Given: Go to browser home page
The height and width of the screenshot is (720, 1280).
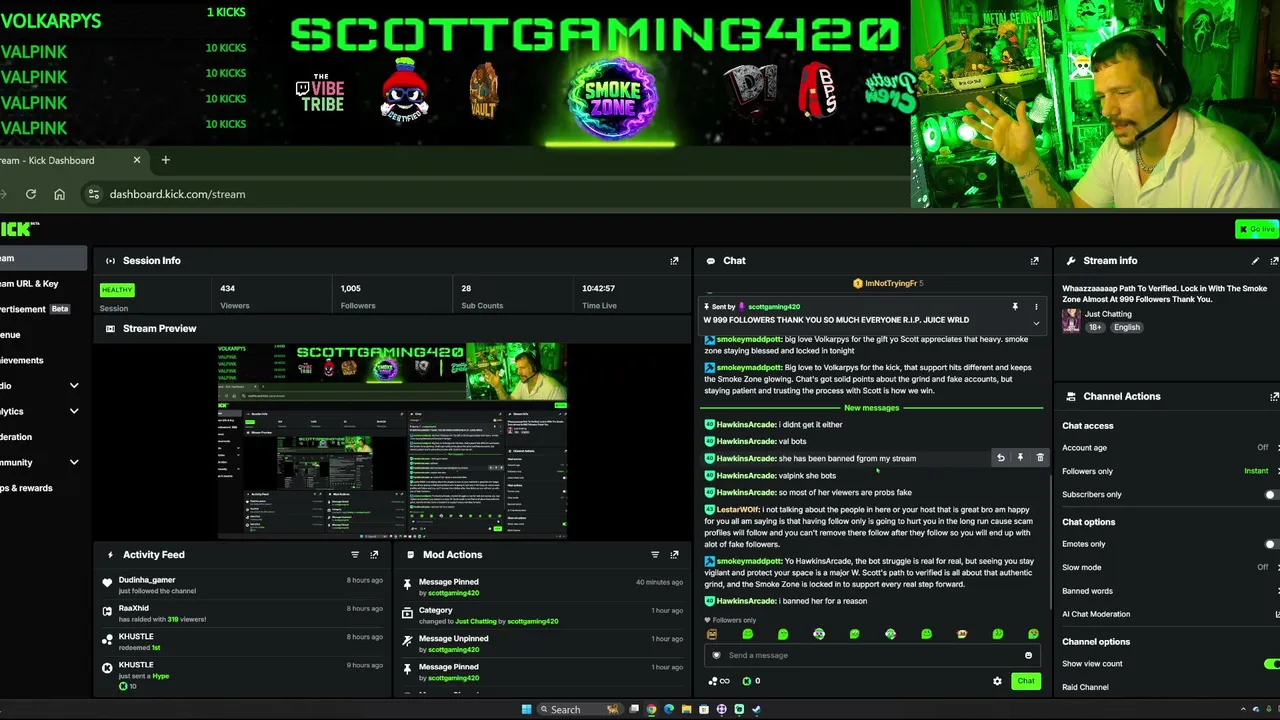Looking at the screenshot, I should [60, 194].
